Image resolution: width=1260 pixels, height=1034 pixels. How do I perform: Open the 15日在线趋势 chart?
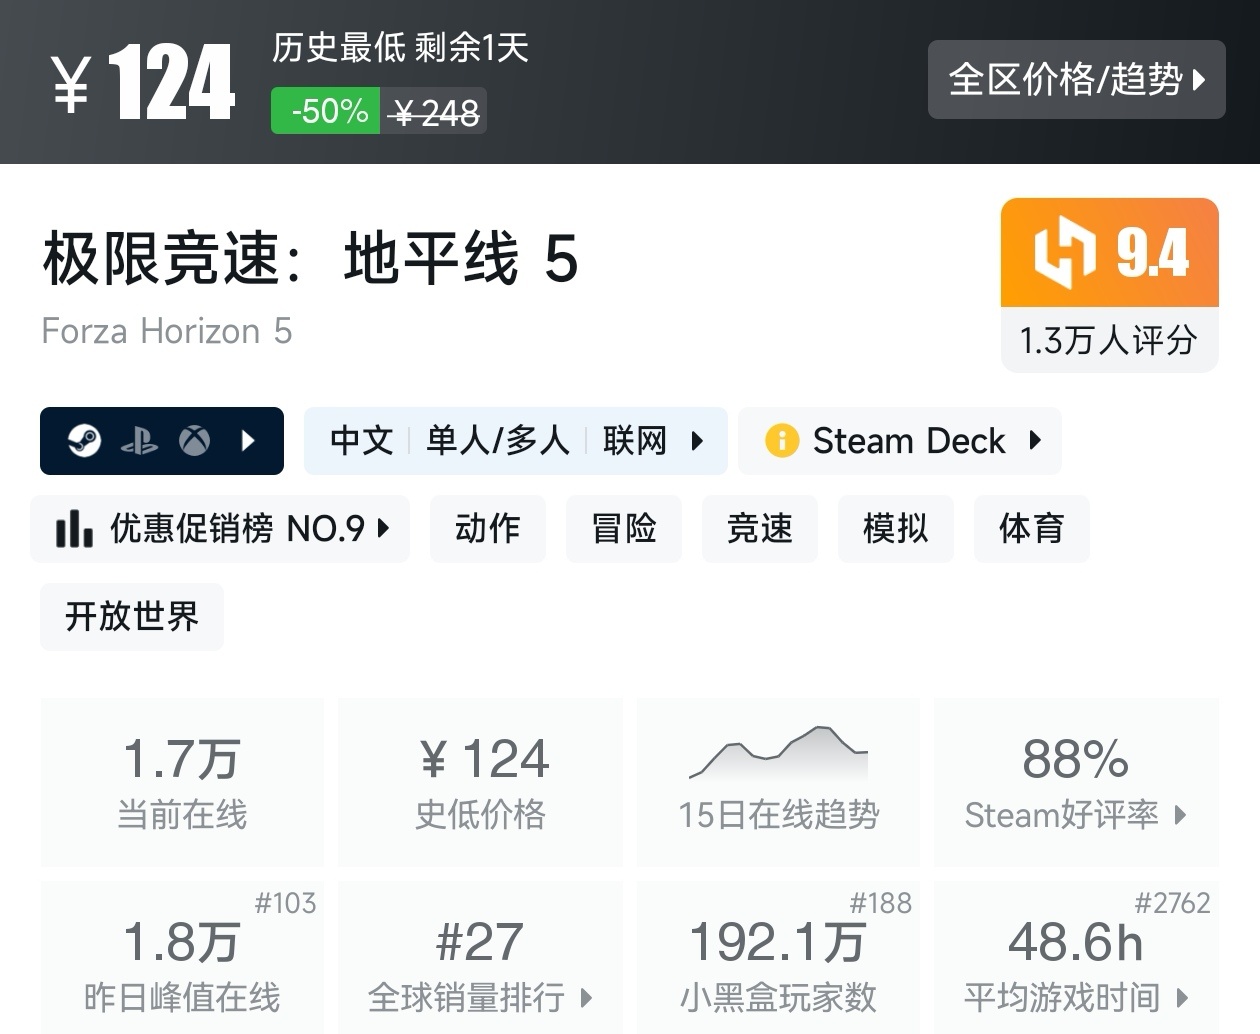[778, 781]
